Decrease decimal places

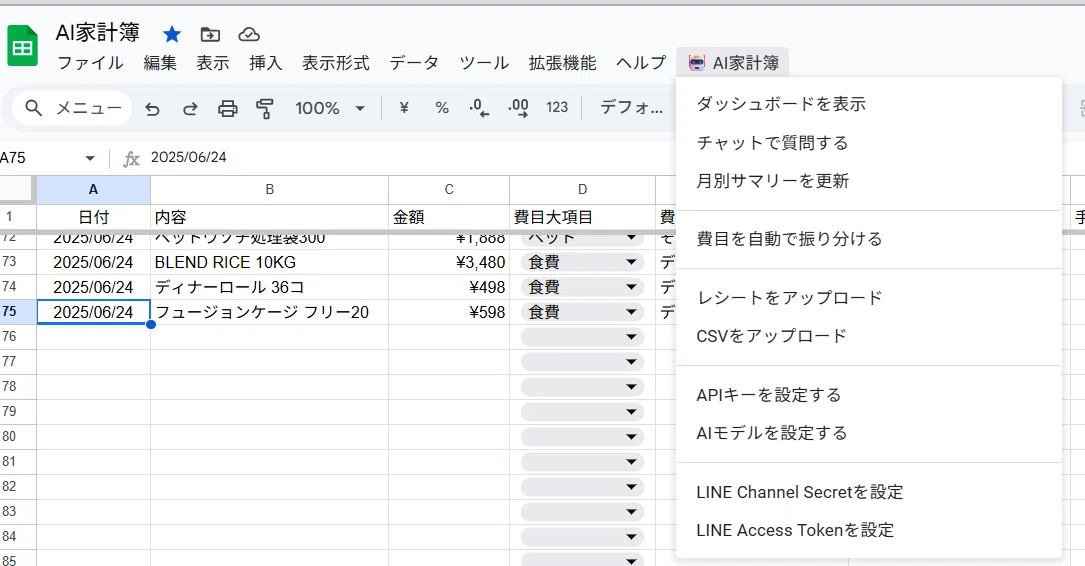pos(479,108)
